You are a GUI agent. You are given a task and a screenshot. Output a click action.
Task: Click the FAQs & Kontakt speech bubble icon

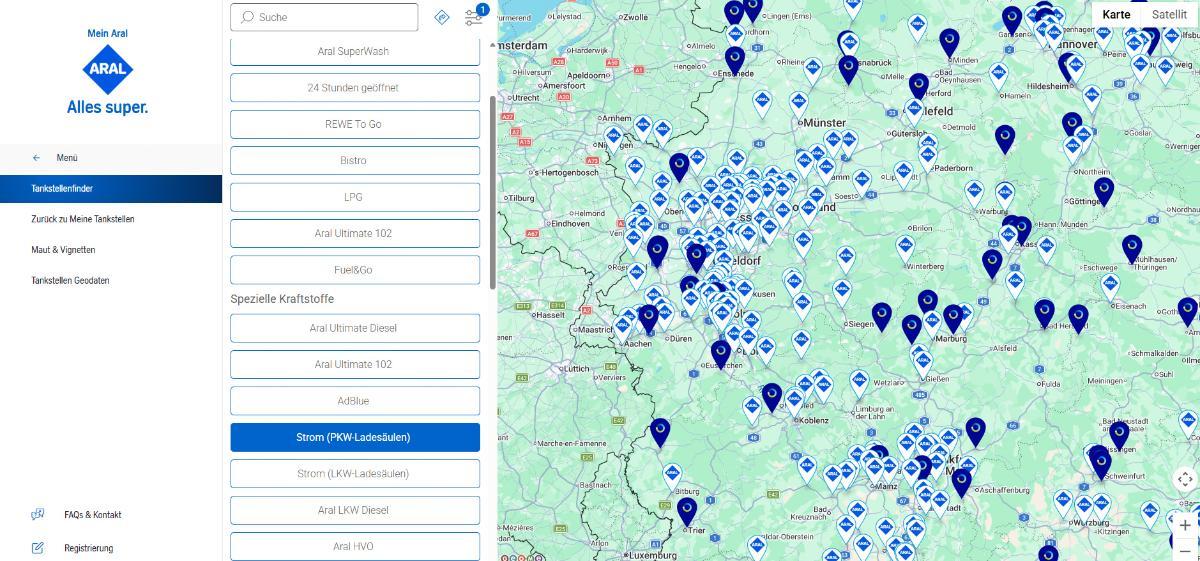point(38,515)
